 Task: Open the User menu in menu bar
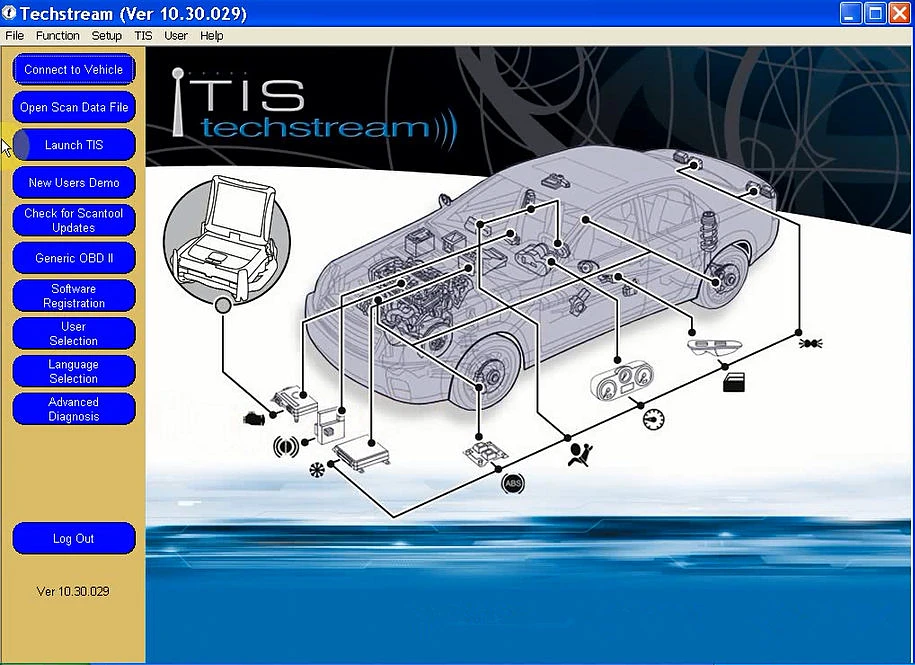176,36
